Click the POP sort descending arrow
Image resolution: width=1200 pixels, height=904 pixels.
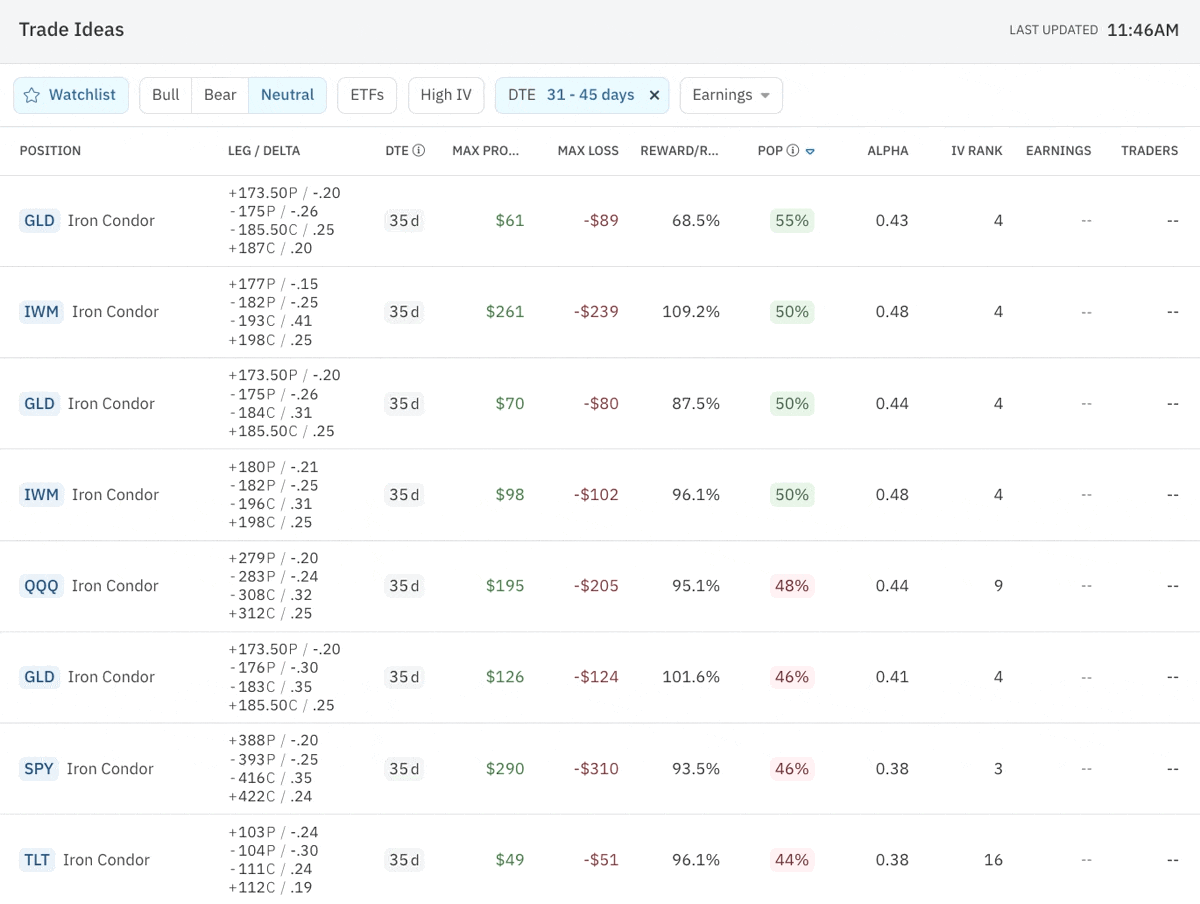810,152
